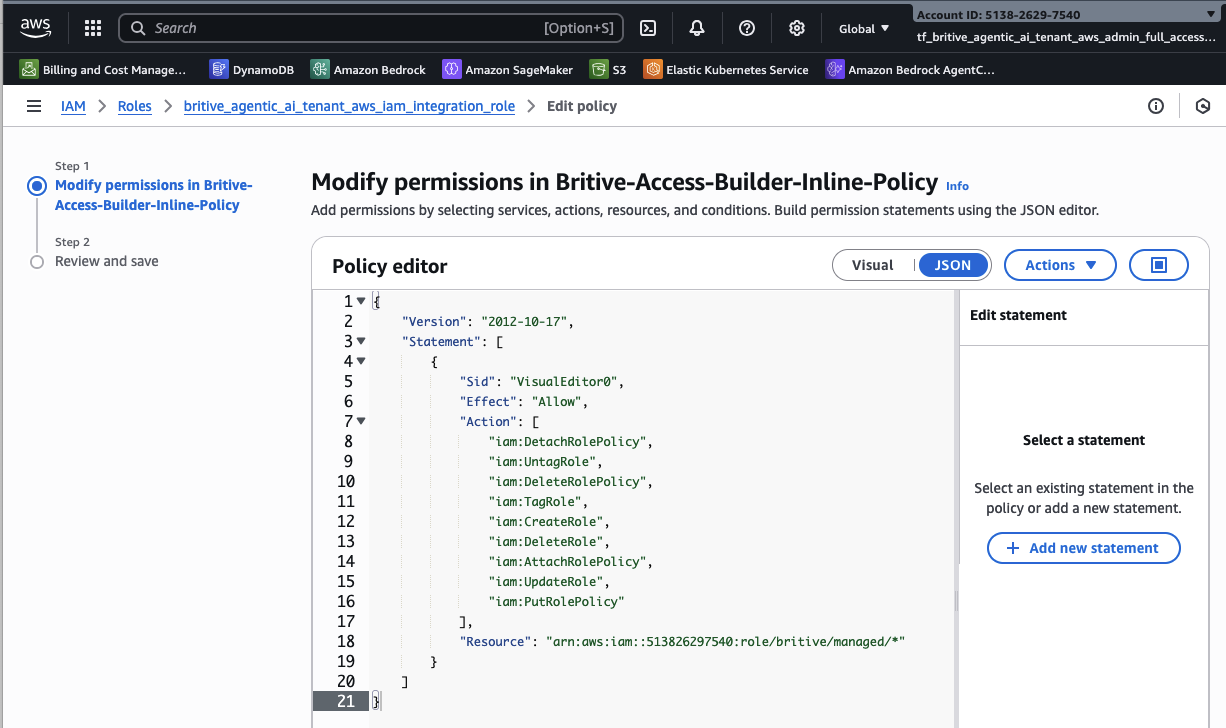Collapse the Statement array on line 3

coord(361,341)
